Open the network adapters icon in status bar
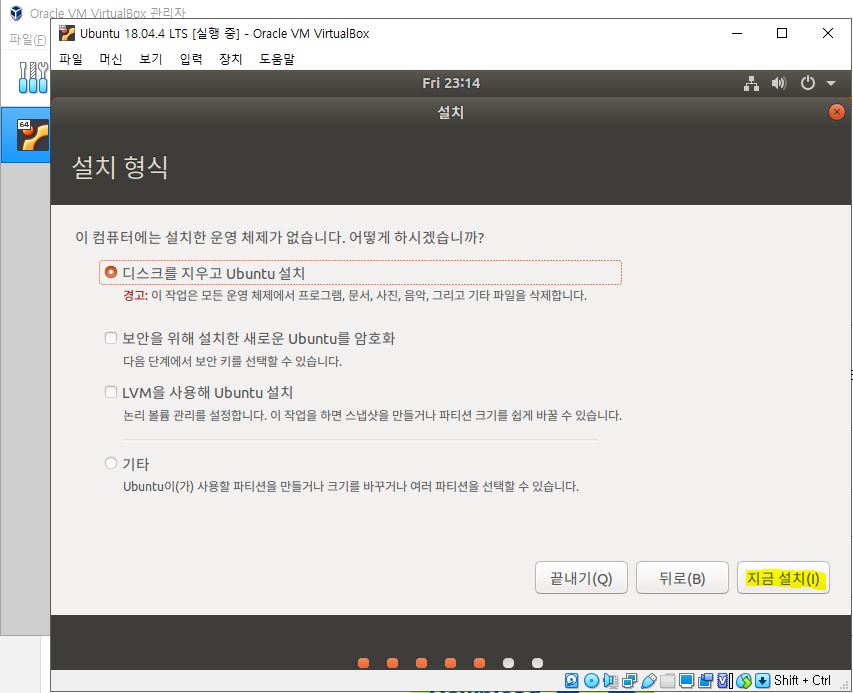Viewport: 853px width, 693px height. [629, 680]
